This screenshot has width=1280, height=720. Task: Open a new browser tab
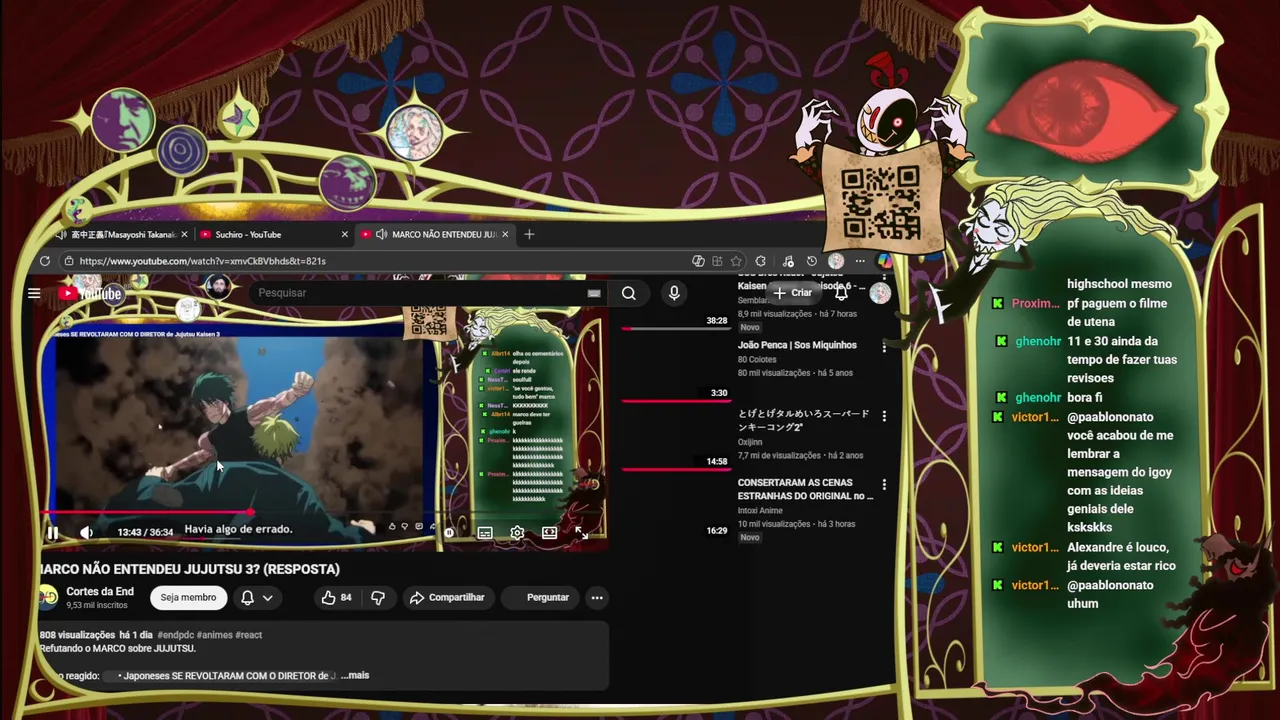click(x=529, y=234)
